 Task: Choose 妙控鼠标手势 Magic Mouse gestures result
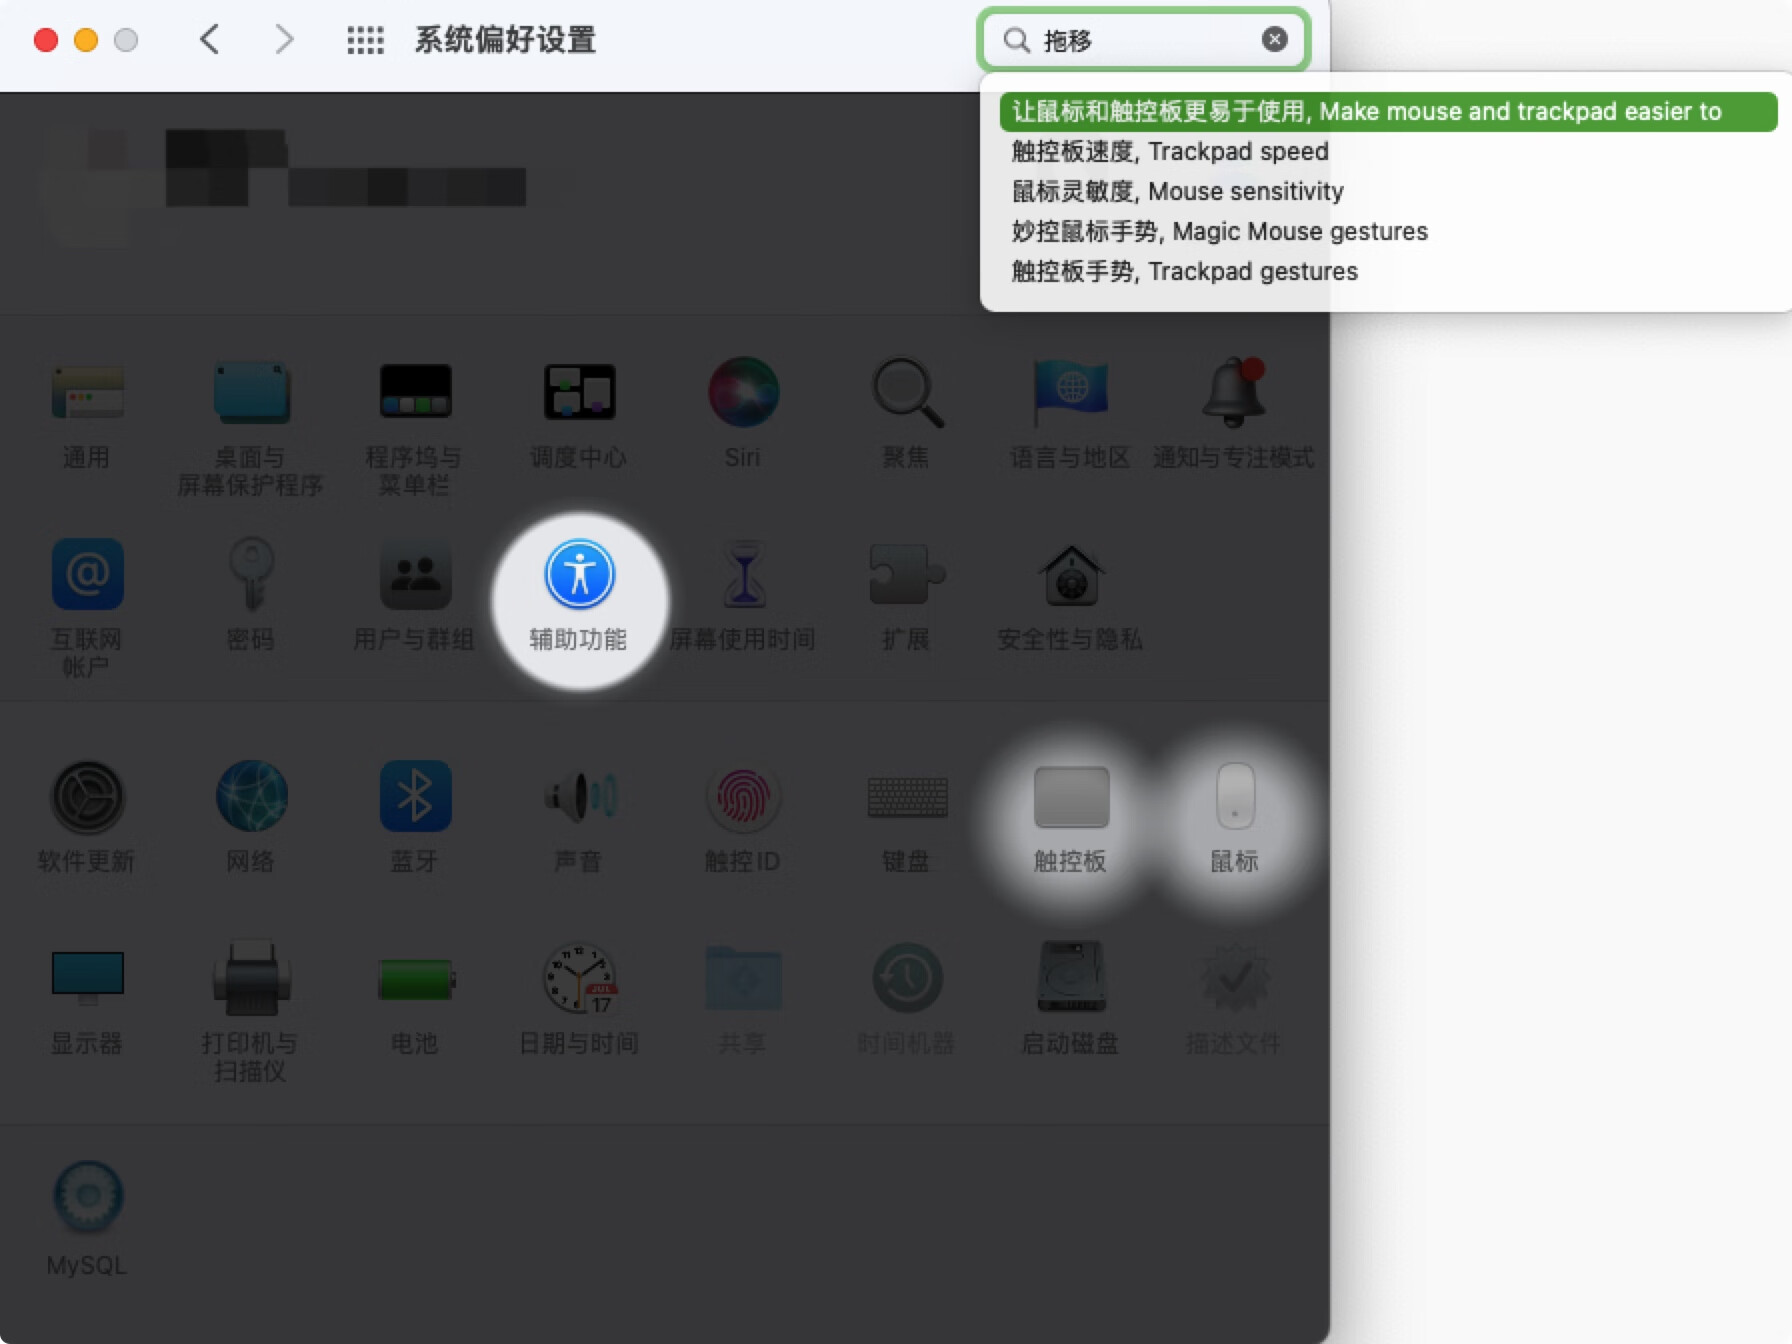(x=1219, y=231)
